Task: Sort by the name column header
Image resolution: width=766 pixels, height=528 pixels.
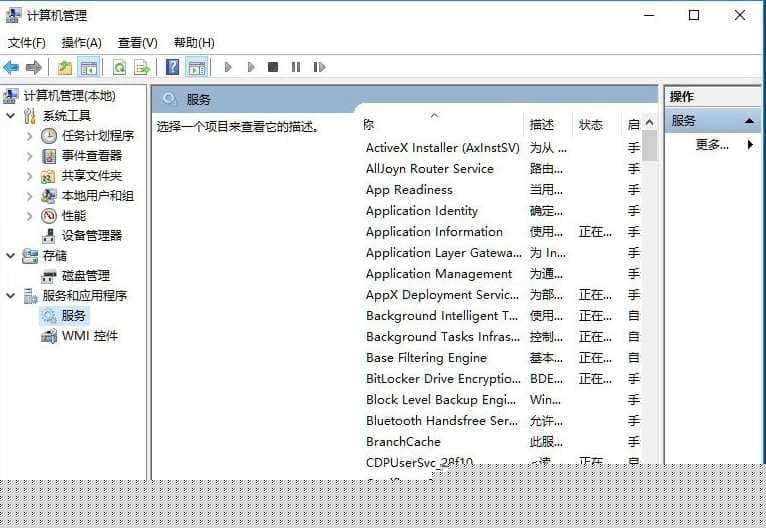Action: 442,125
